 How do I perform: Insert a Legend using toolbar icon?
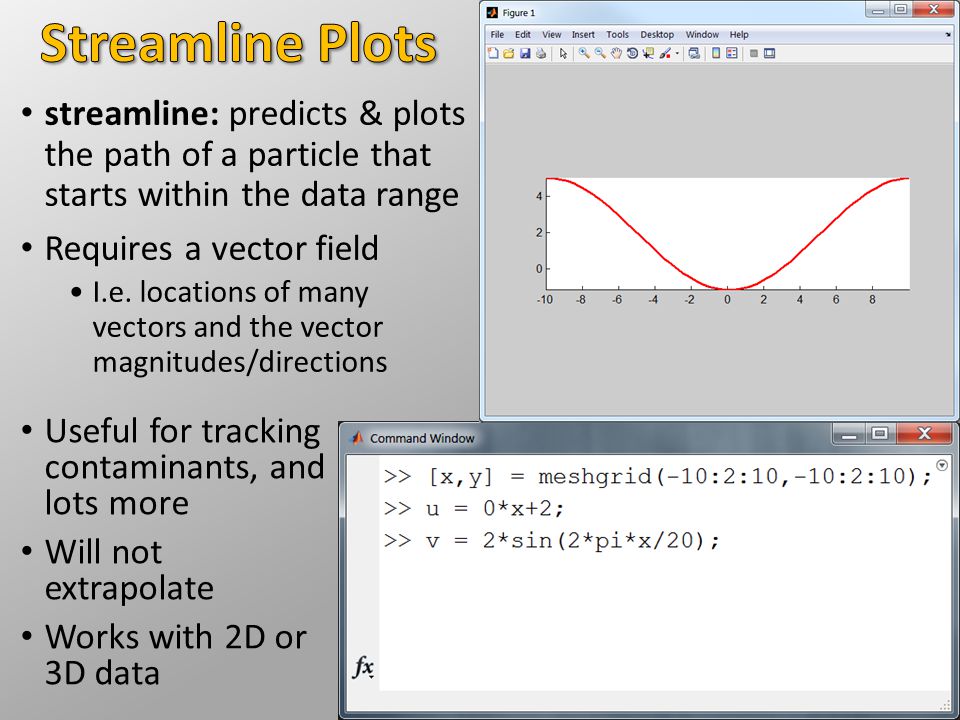click(732, 53)
